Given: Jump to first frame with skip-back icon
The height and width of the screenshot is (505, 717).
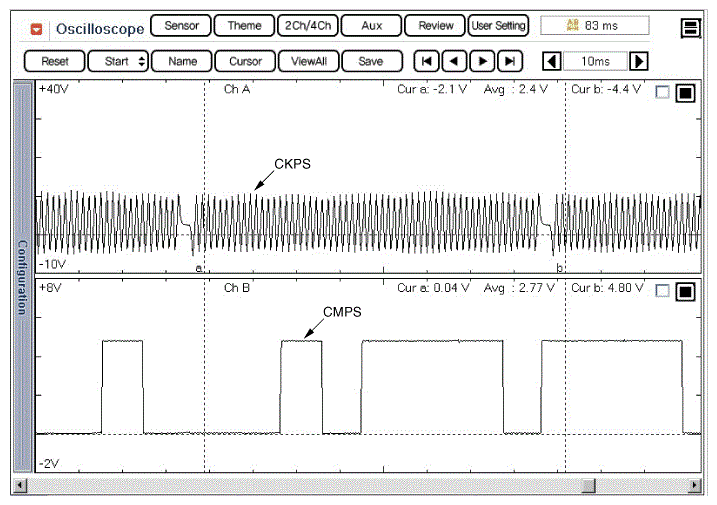Looking at the screenshot, I should tap(427, 61).
